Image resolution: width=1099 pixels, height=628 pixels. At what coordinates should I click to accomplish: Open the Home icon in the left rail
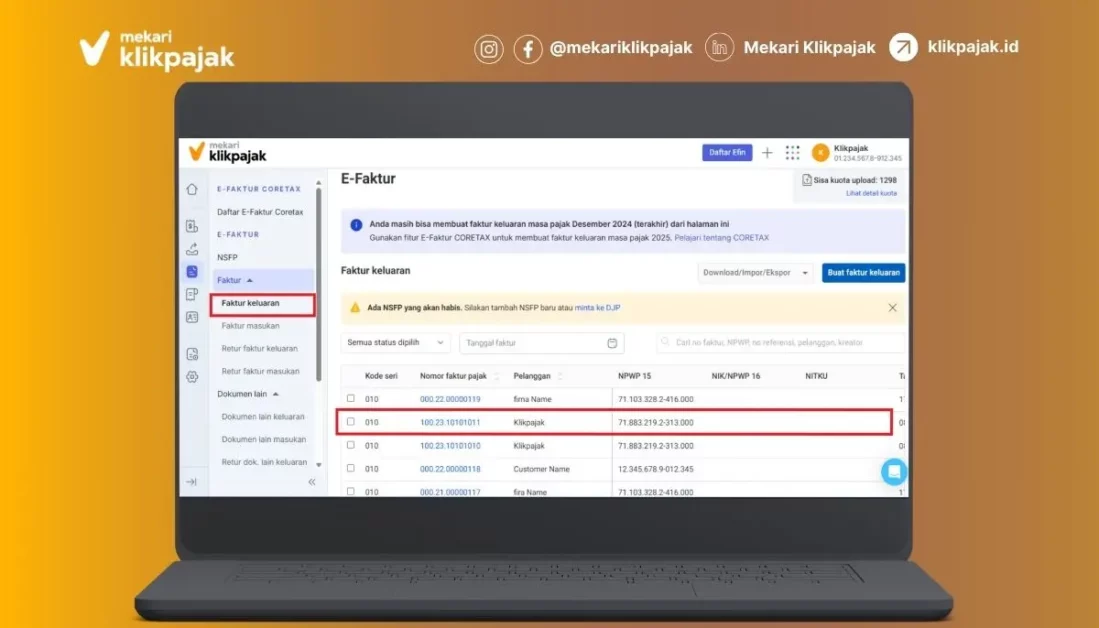pyautogui.click(x=192, y=189)
